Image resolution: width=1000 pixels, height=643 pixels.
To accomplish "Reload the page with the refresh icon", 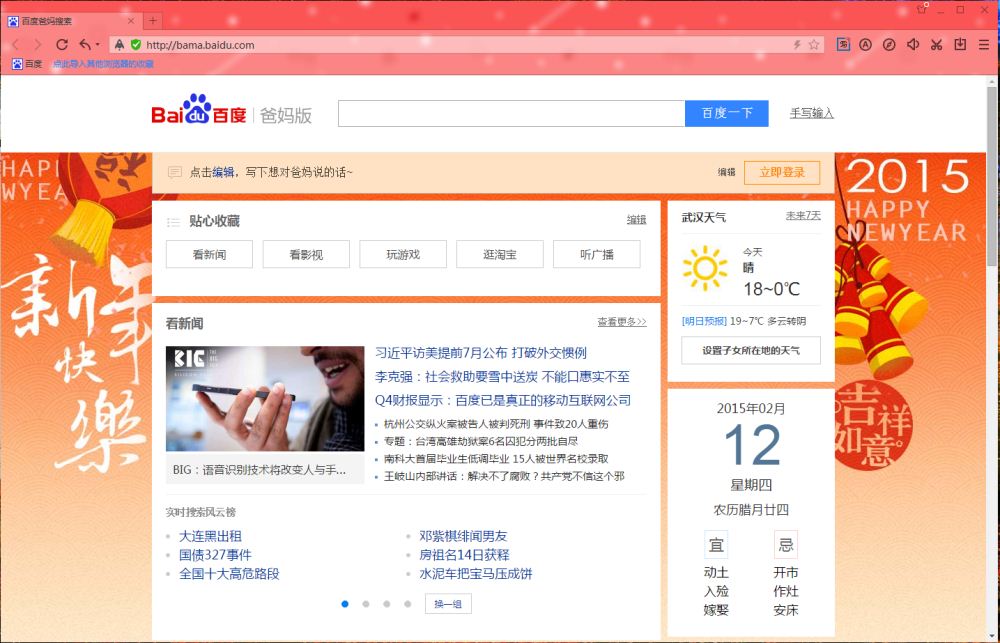I will click(63, 44).
